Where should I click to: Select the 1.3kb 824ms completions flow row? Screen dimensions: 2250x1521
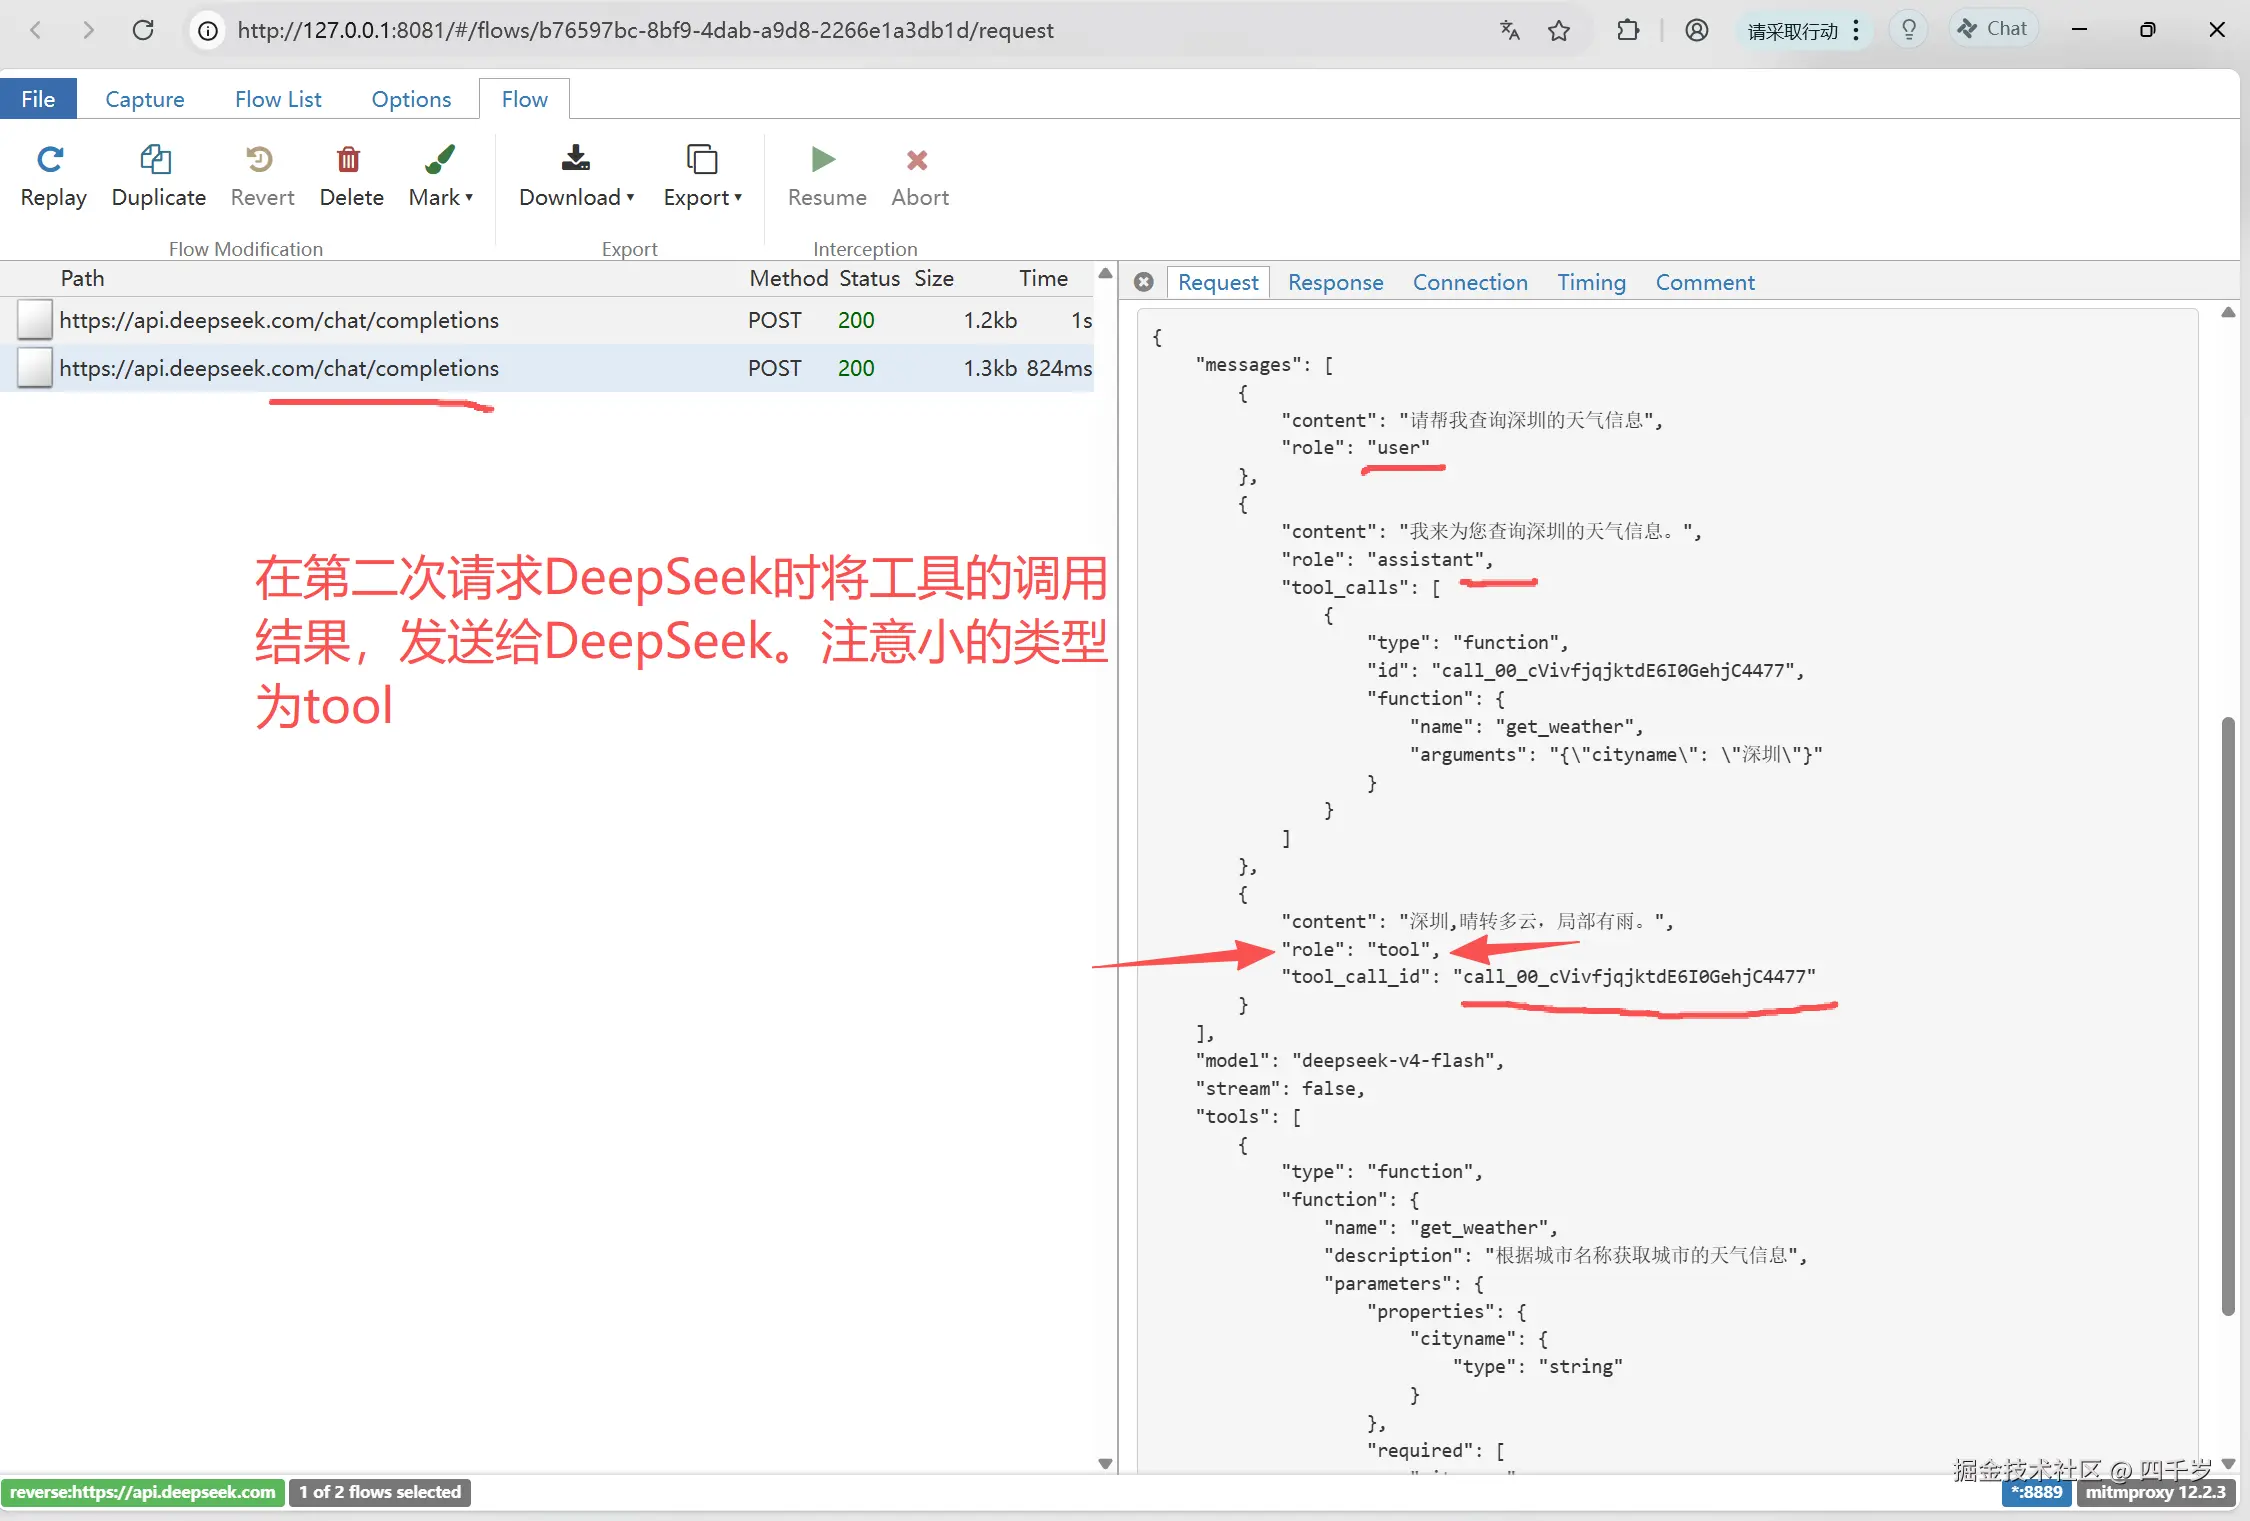tap(547, 368)
